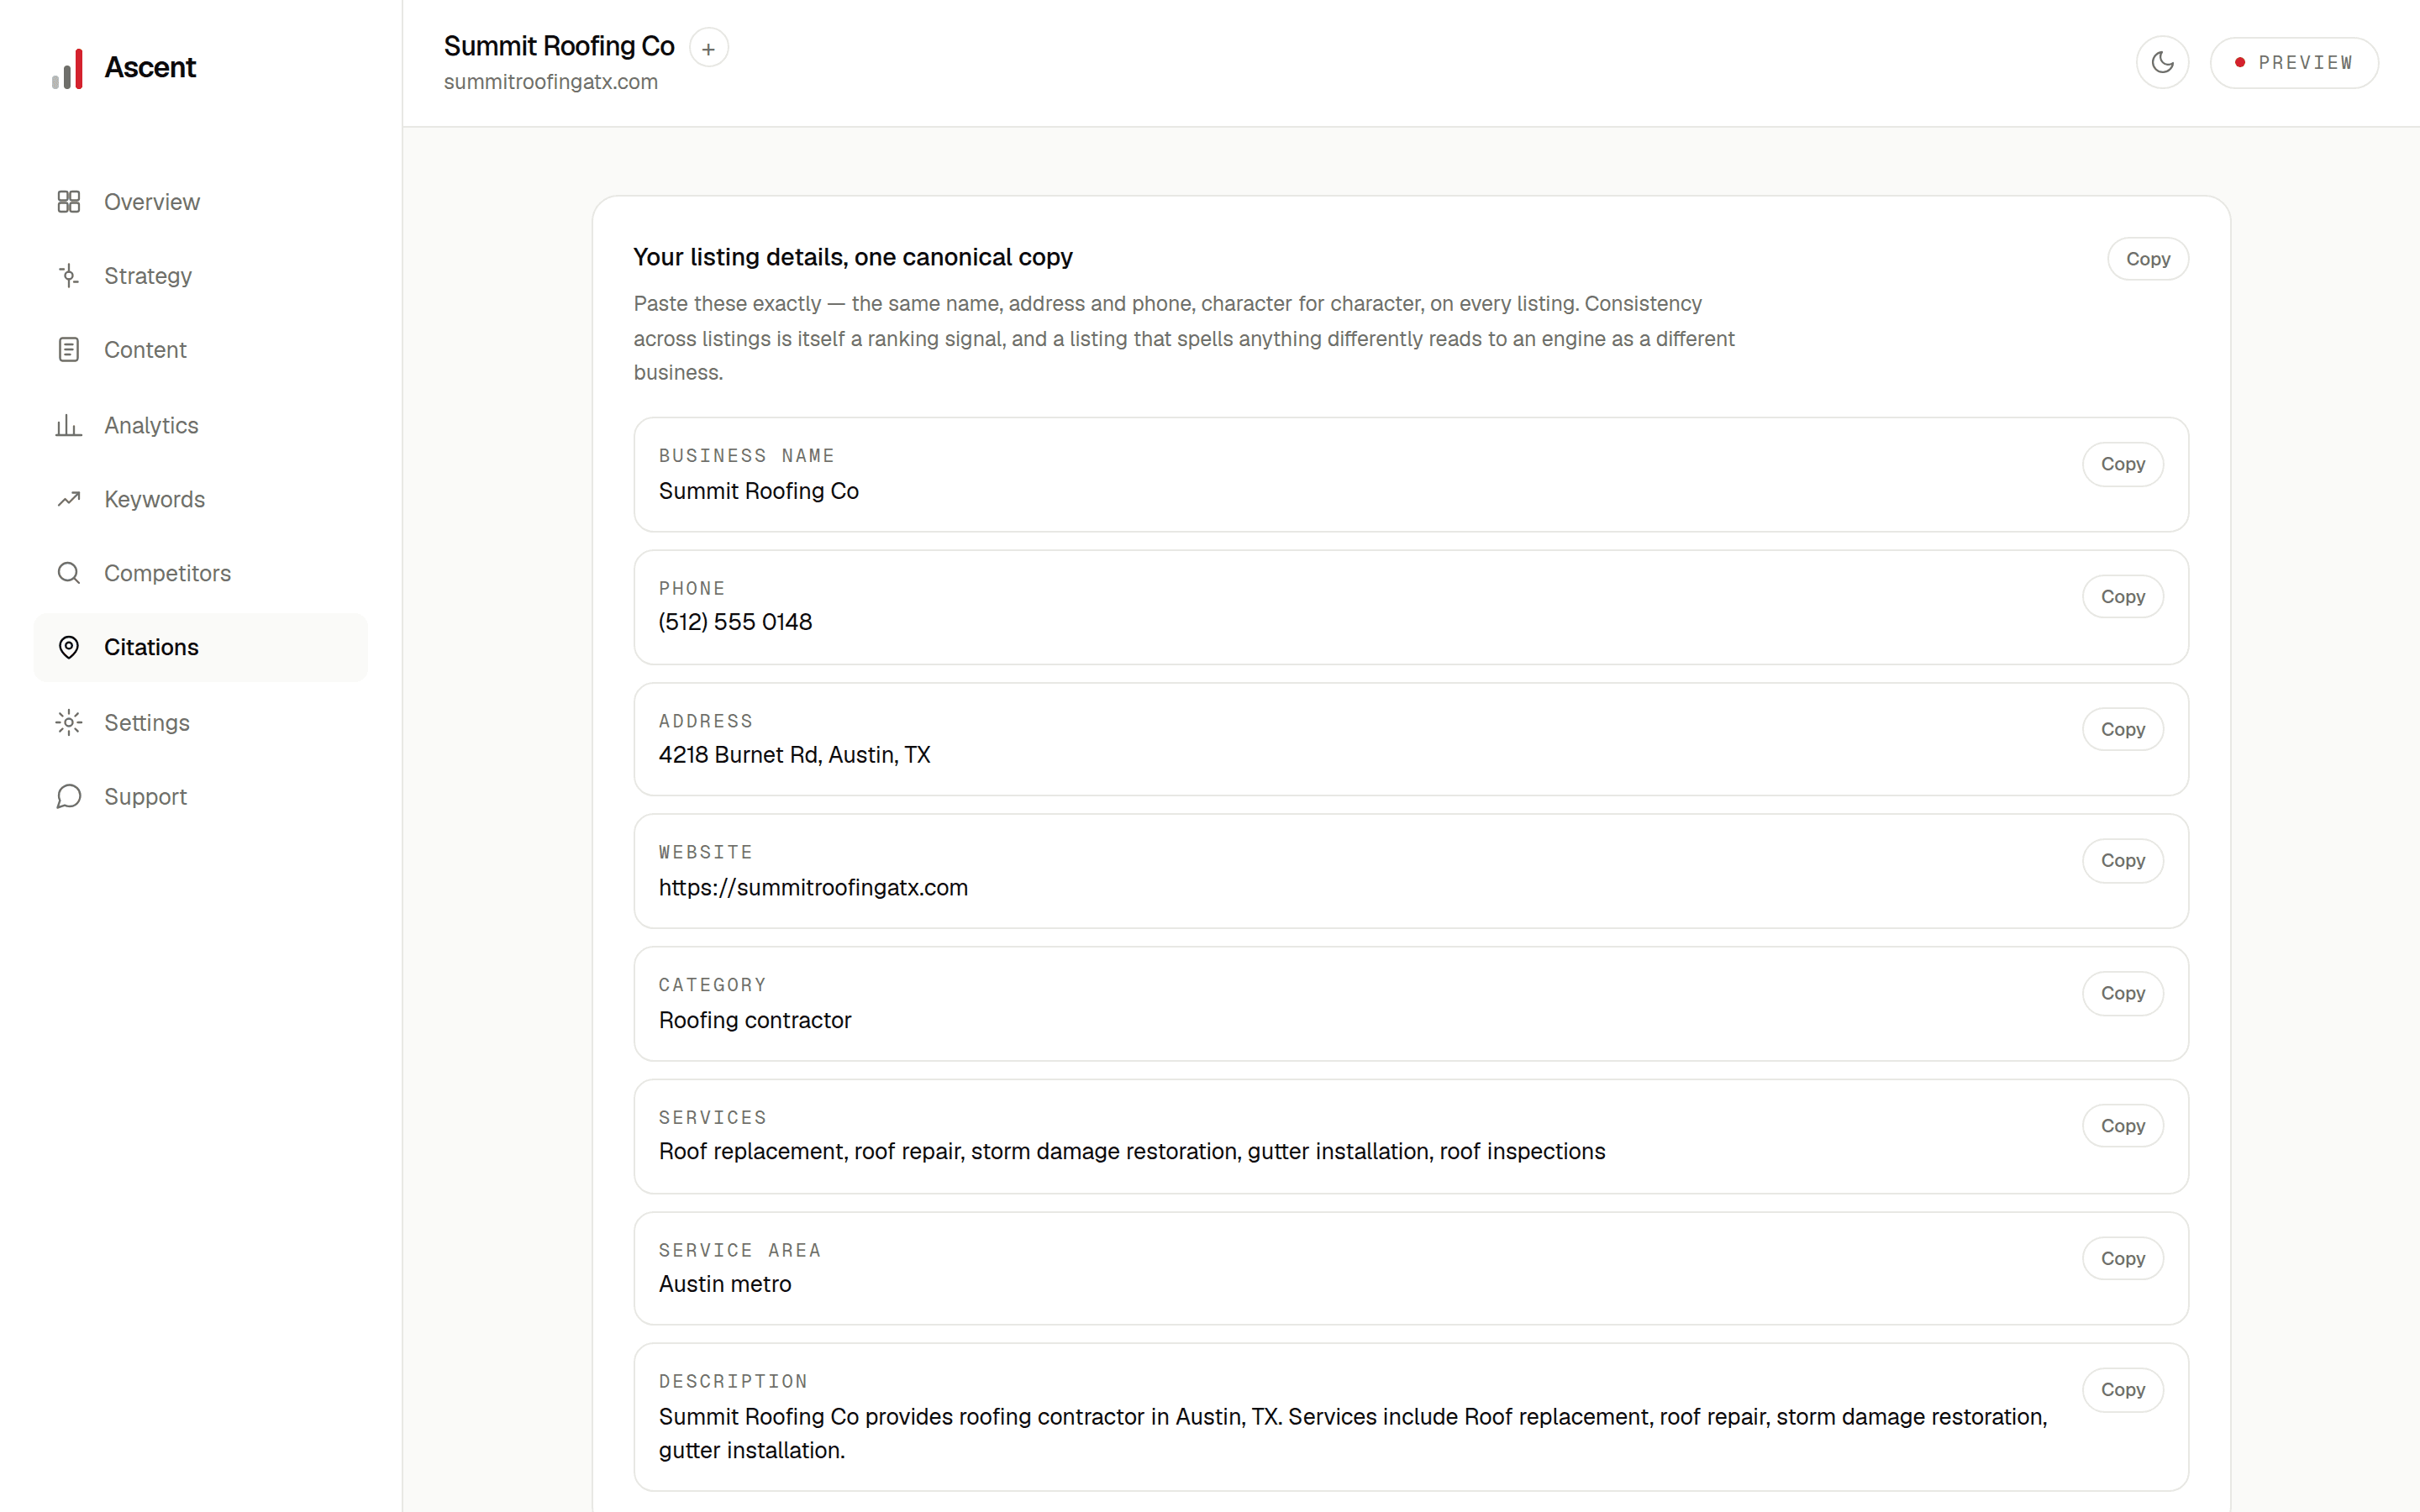Go to the Keywords menu item
The height and width of the screenshot is (1512, 2420).
click(x=200, y=499)
